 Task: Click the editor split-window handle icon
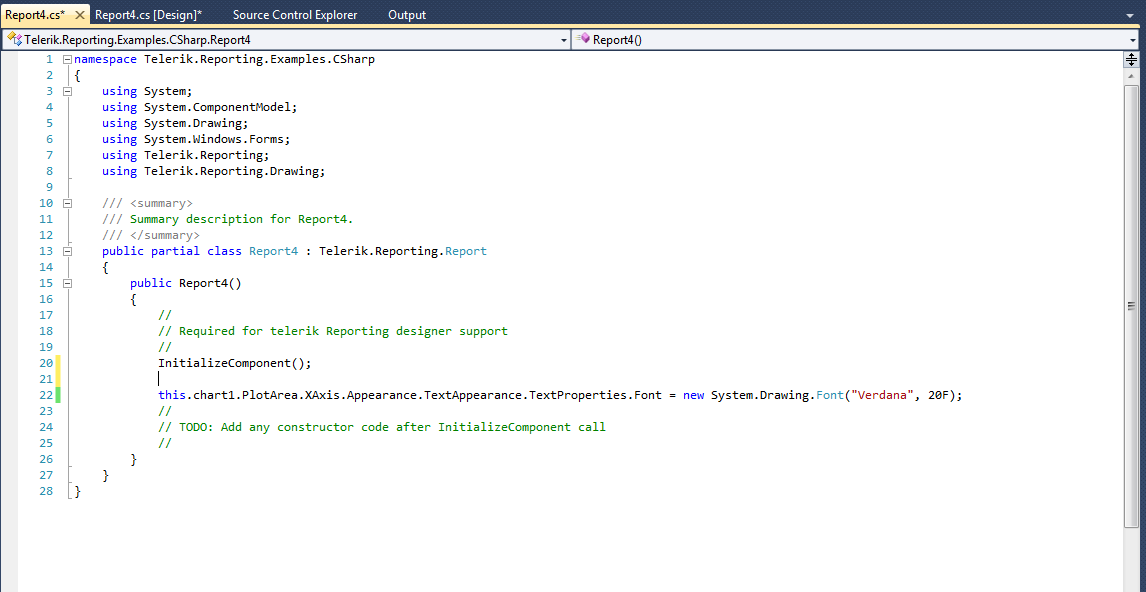pyautogui.click(x=1131, y=60)
